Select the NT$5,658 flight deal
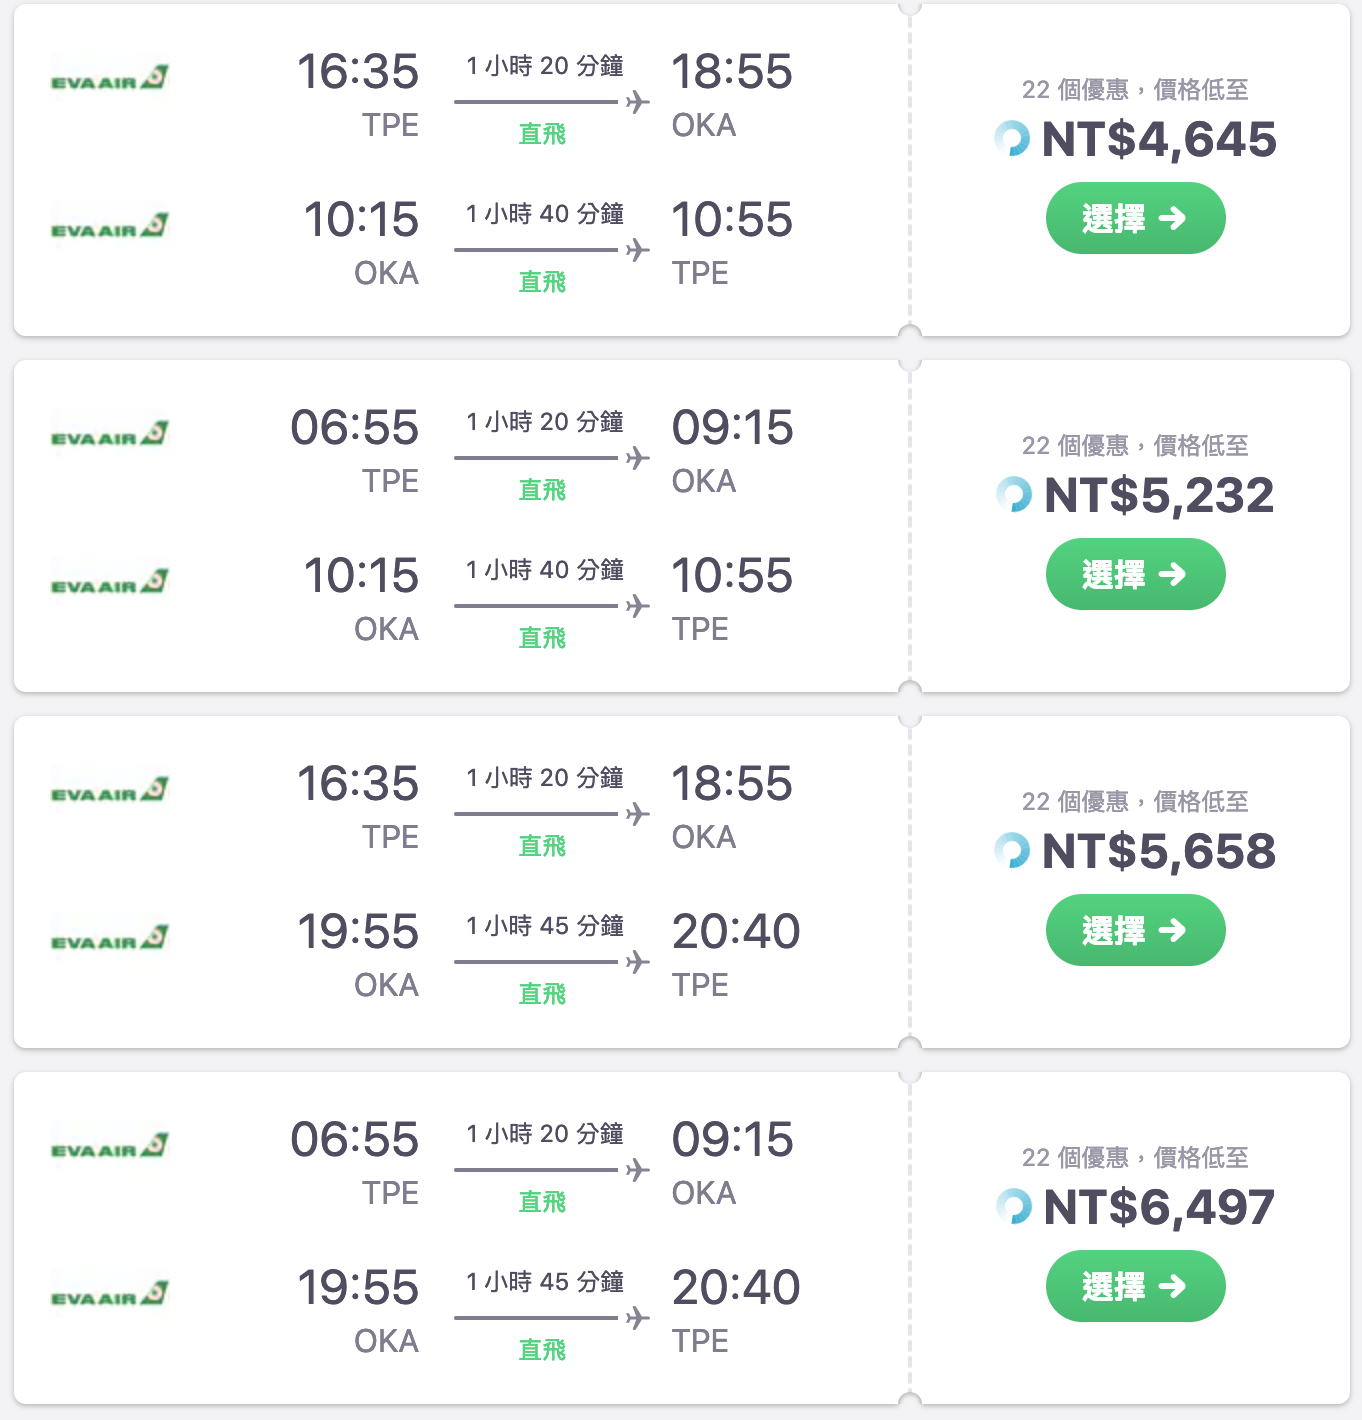This screenshot has width=1362, height=1420. point(1135,930)
